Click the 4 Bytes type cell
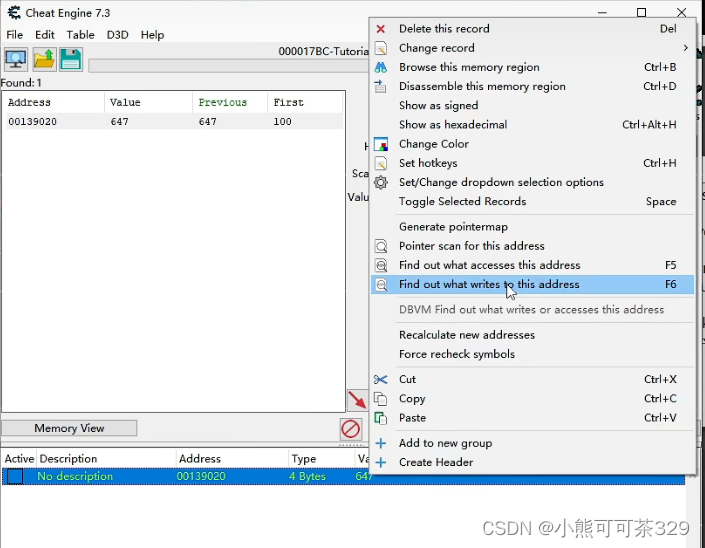The width and height of the screenshot is (705, 548). pos(308,477)
